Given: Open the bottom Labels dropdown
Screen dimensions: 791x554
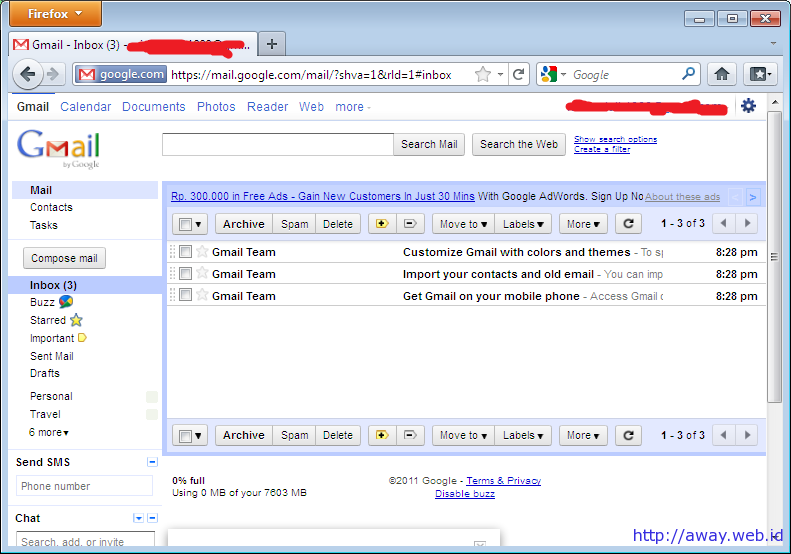Looking at the screenshot, I should pos(523,435).
